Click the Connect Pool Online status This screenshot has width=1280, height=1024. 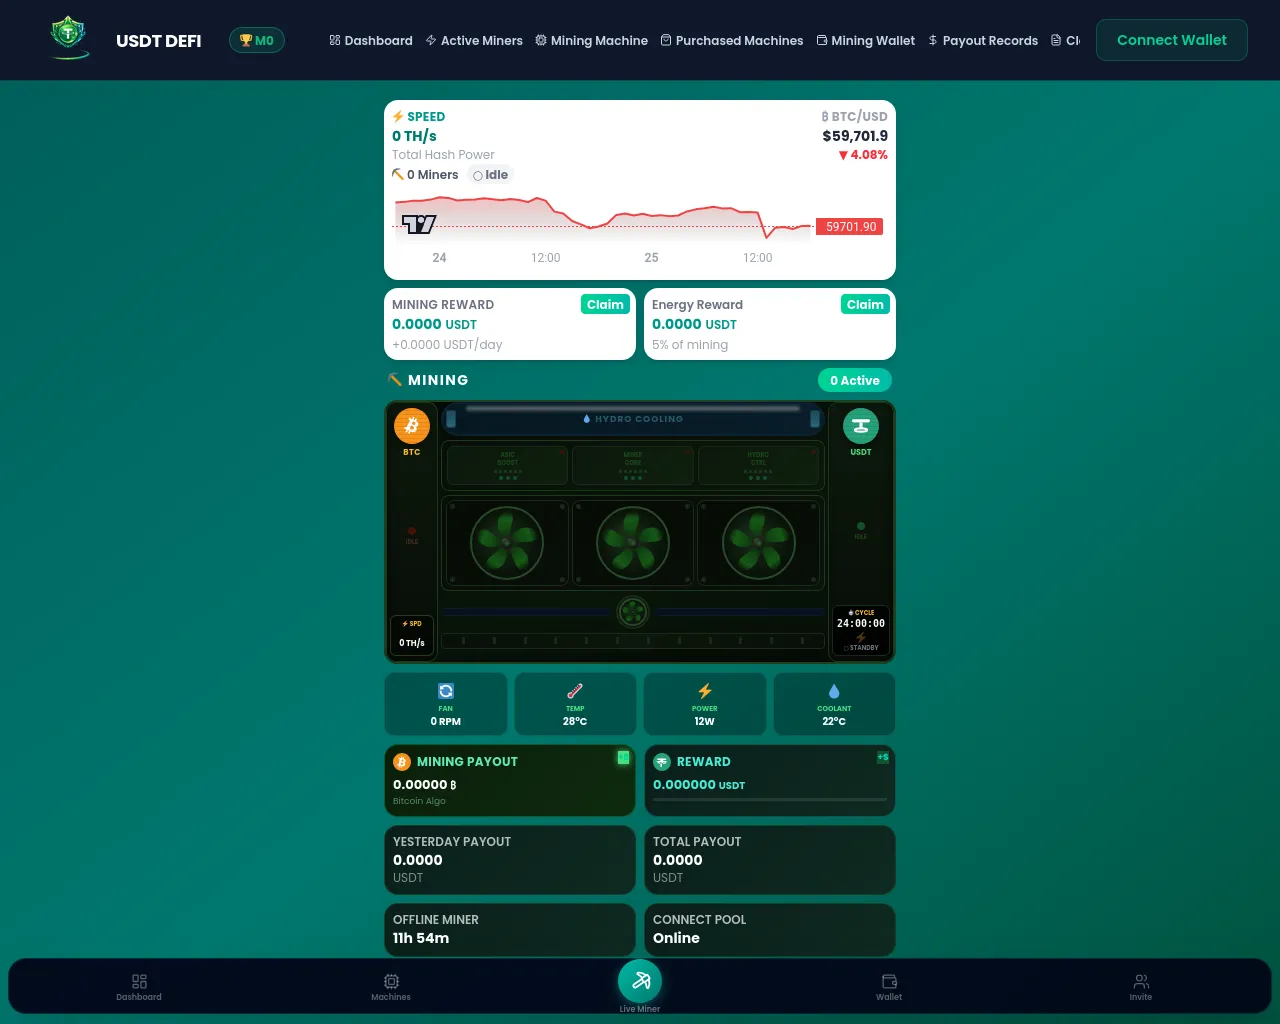point(676,938)
